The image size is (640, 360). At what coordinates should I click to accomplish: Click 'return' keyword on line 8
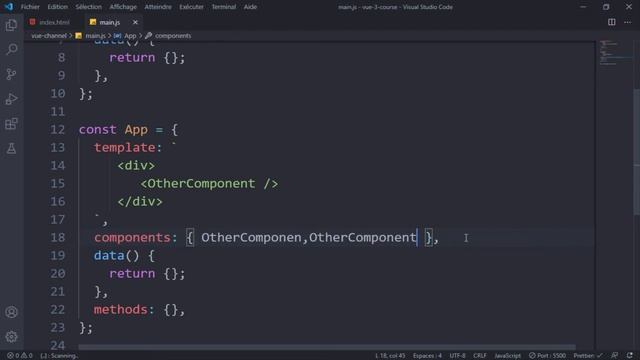tap(132, 58)
